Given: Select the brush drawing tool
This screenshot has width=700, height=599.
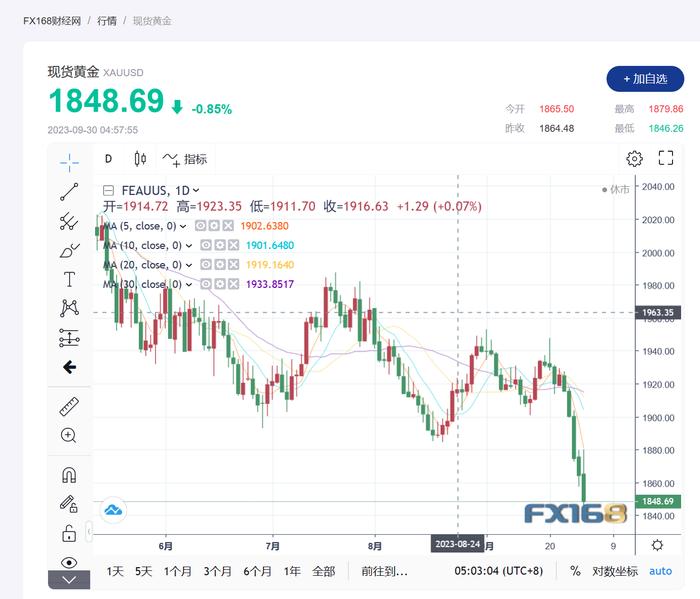Looking at the screenshot, I should point(69,250).
